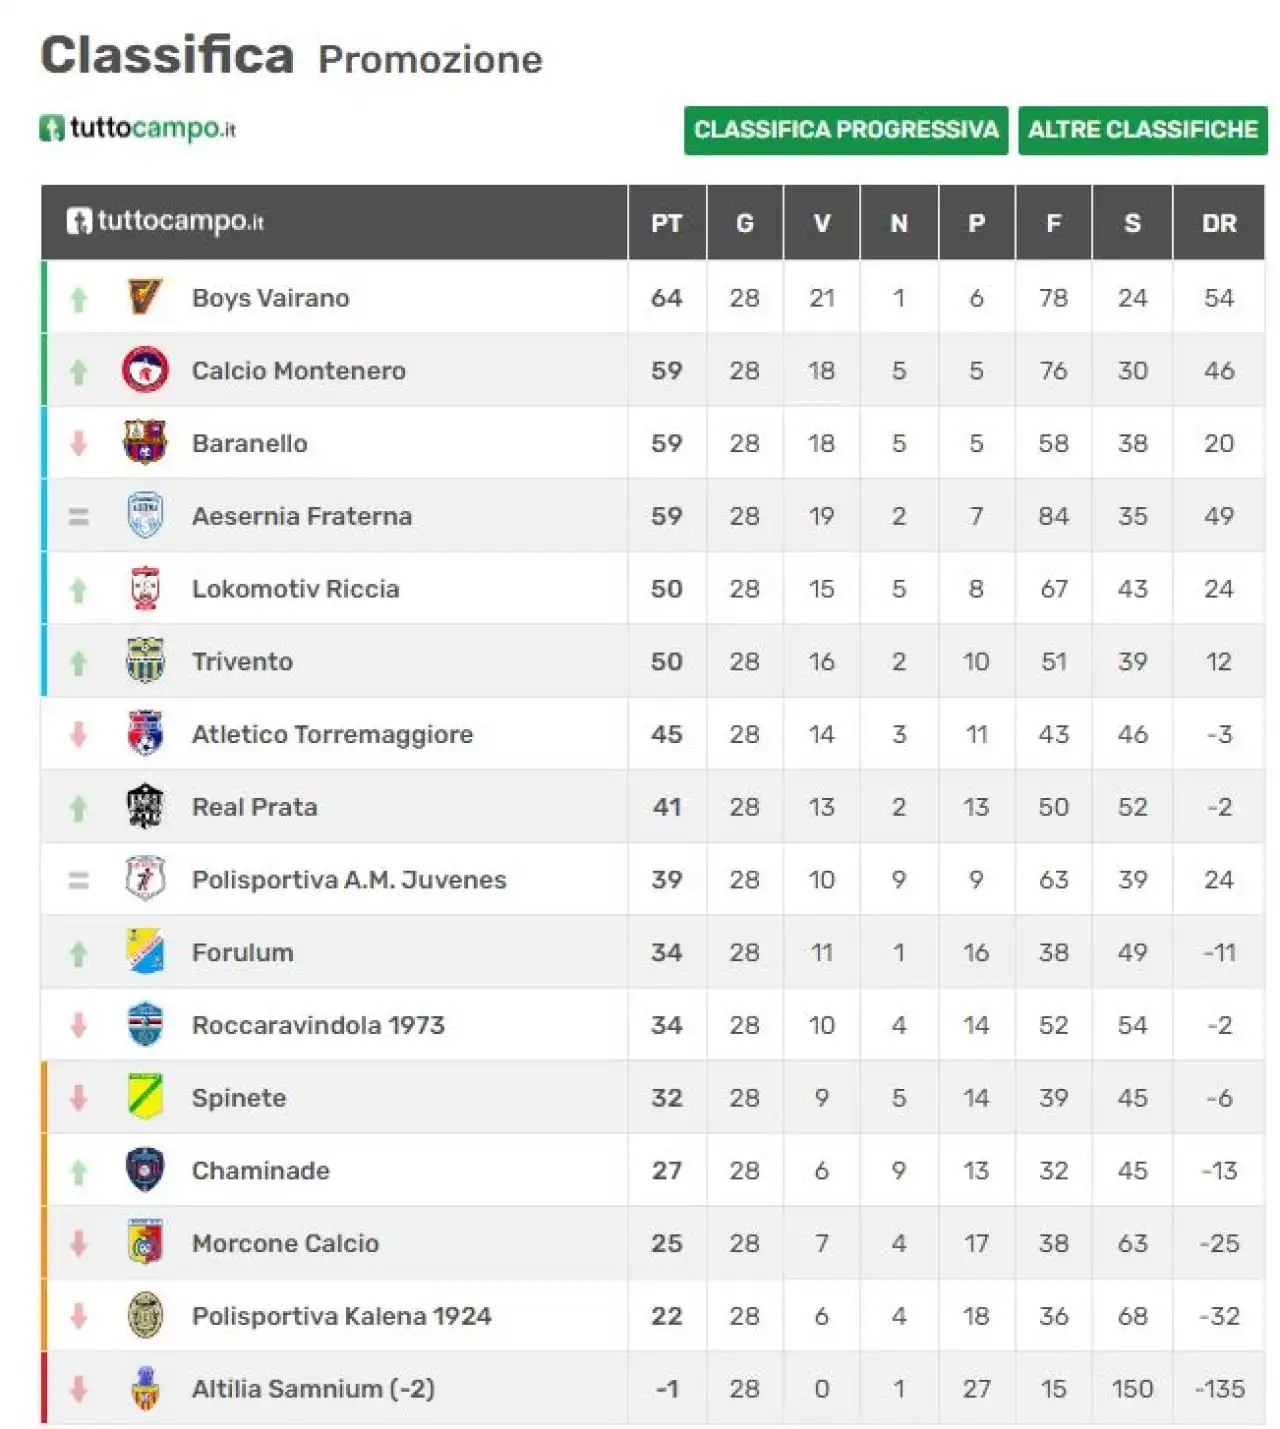1280x1429 pixels.
Task: Select the Aesernia Fraterna crest icon
Action: 145,515
